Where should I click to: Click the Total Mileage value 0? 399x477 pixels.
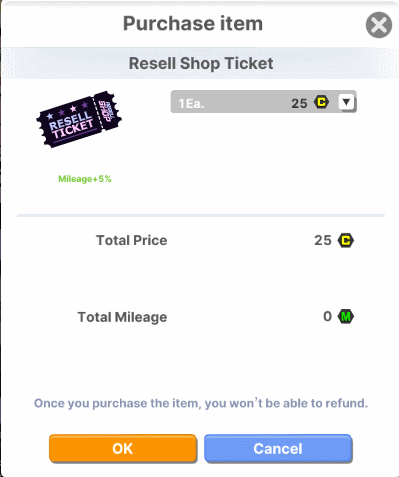pyautogui.click(x=327, y=316)
